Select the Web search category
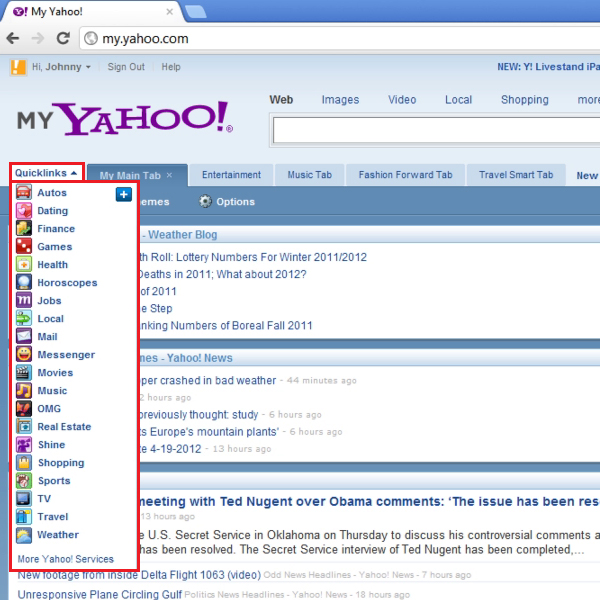 [x=281, y=100]
